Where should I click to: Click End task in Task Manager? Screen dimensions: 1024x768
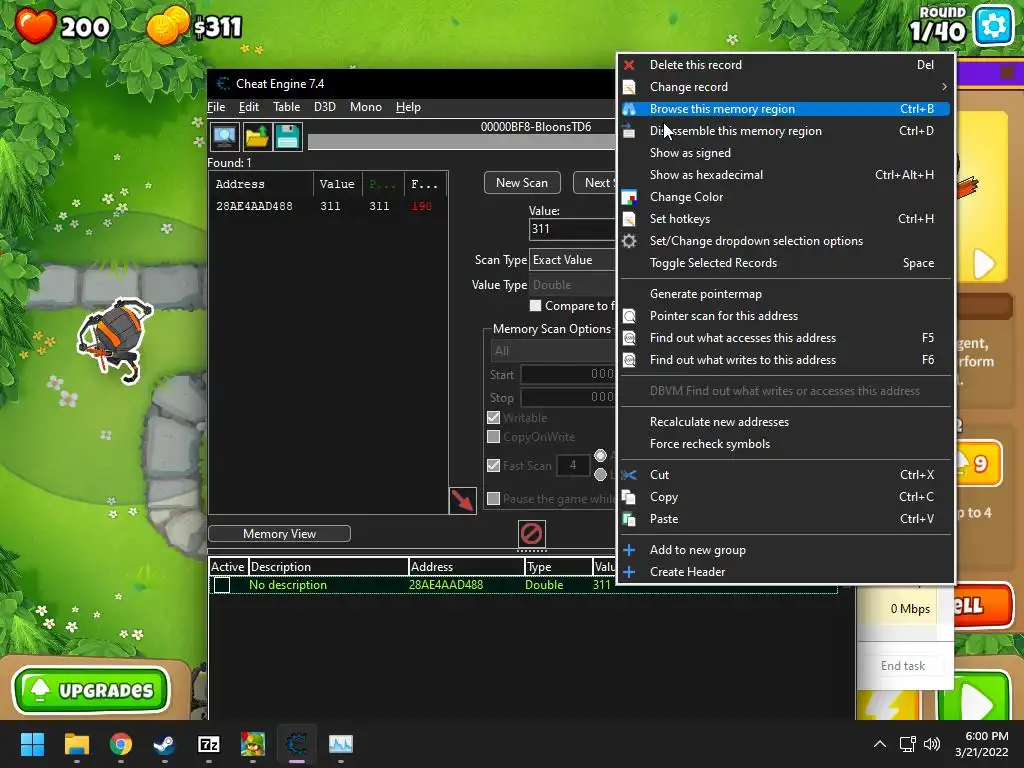pos(903,665)
